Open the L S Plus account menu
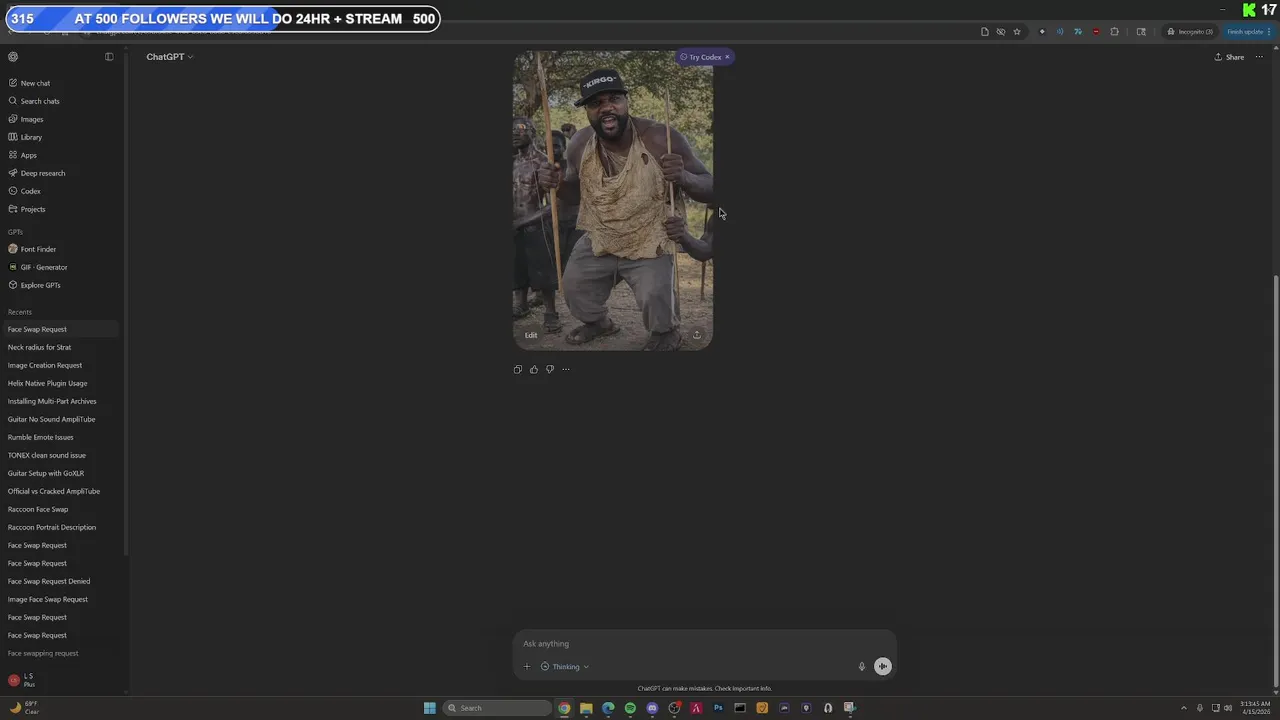 60,680
